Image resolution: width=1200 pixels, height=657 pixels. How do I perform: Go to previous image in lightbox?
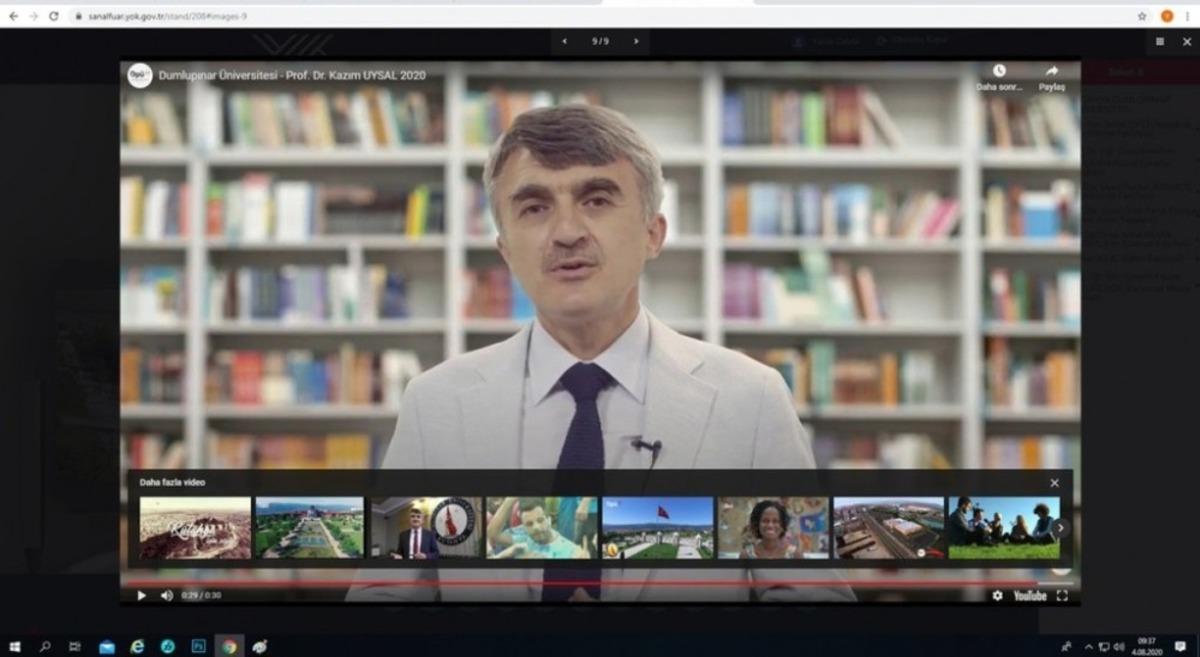564,42
